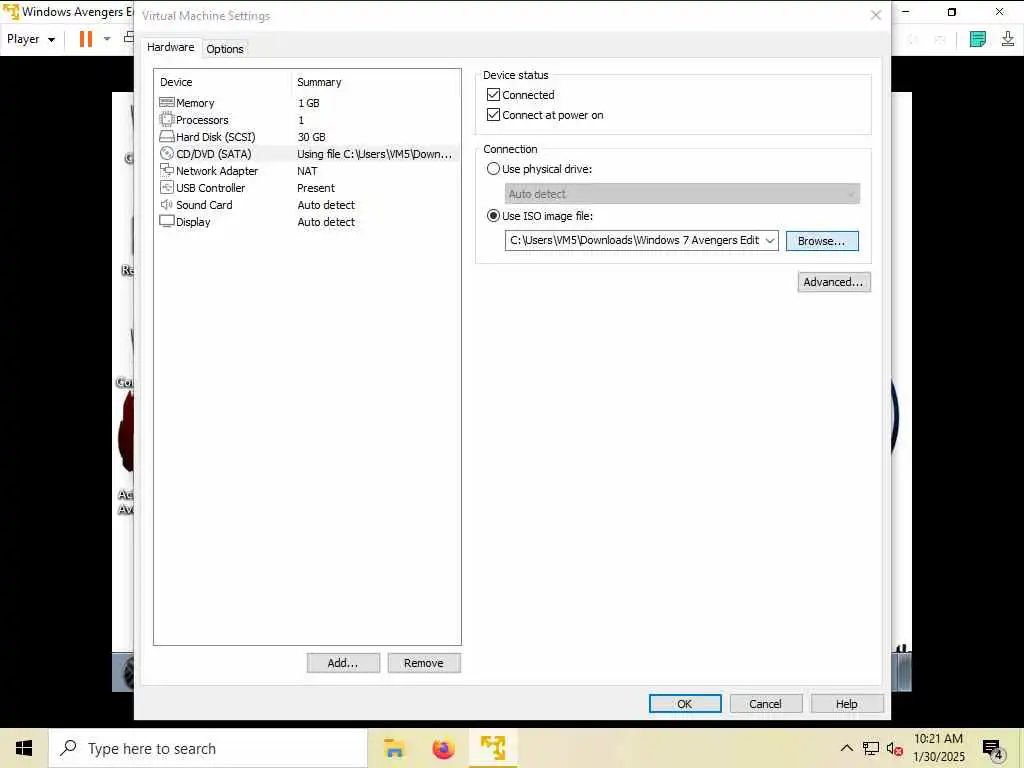Image resolution: width=1024 pixels, height=768 pixels.
Task: Select the CD/DVD (SATA) disc icon
Action: [x=167, y=153]
